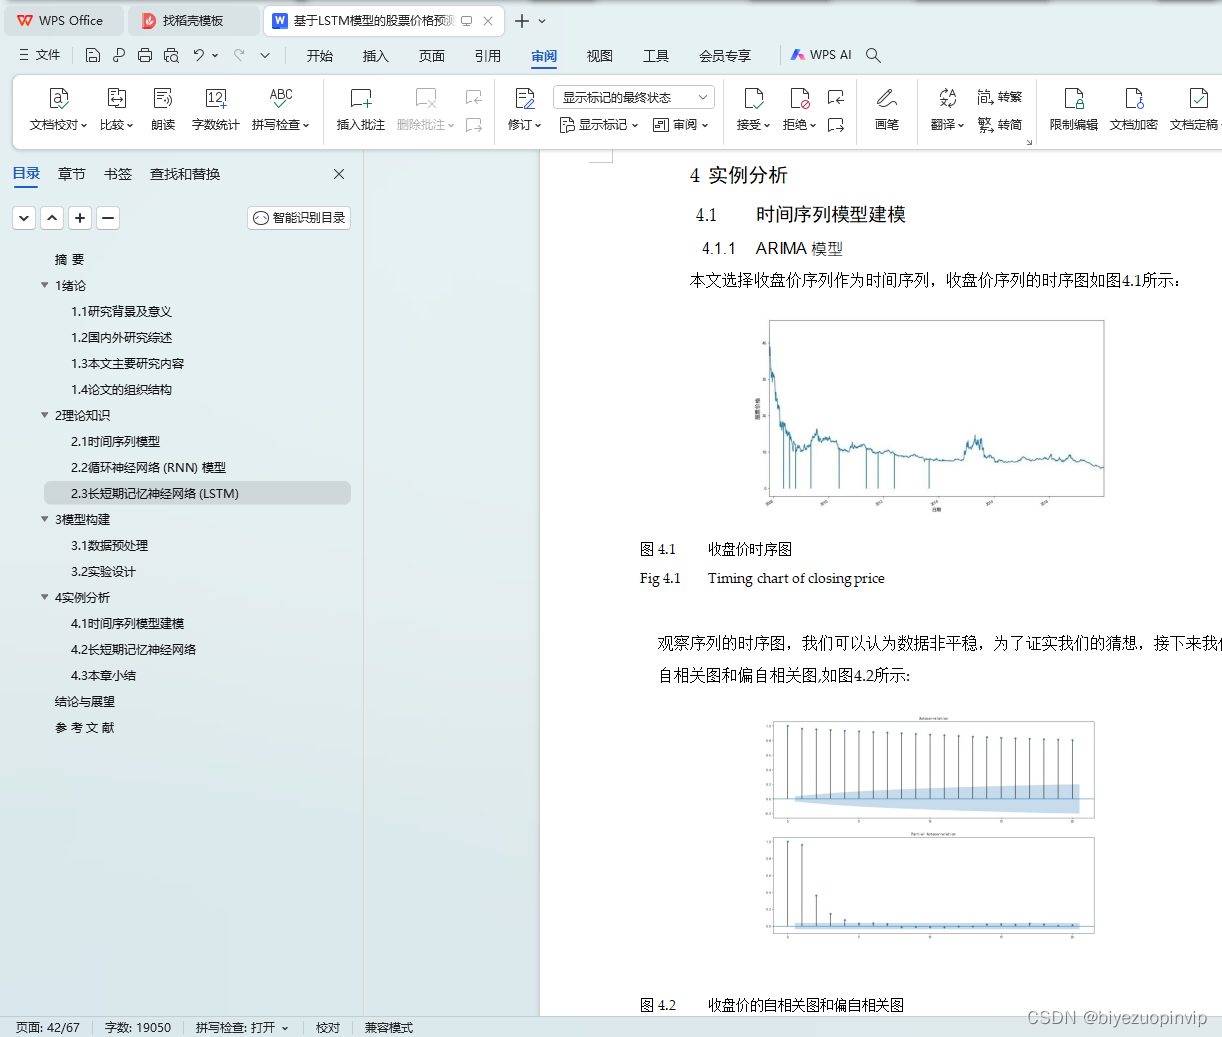The image size is (1222, 1037).
Task: Click the up-chevron button in outline toolbar
Action: pyautogui.click(x=52, y=217)
